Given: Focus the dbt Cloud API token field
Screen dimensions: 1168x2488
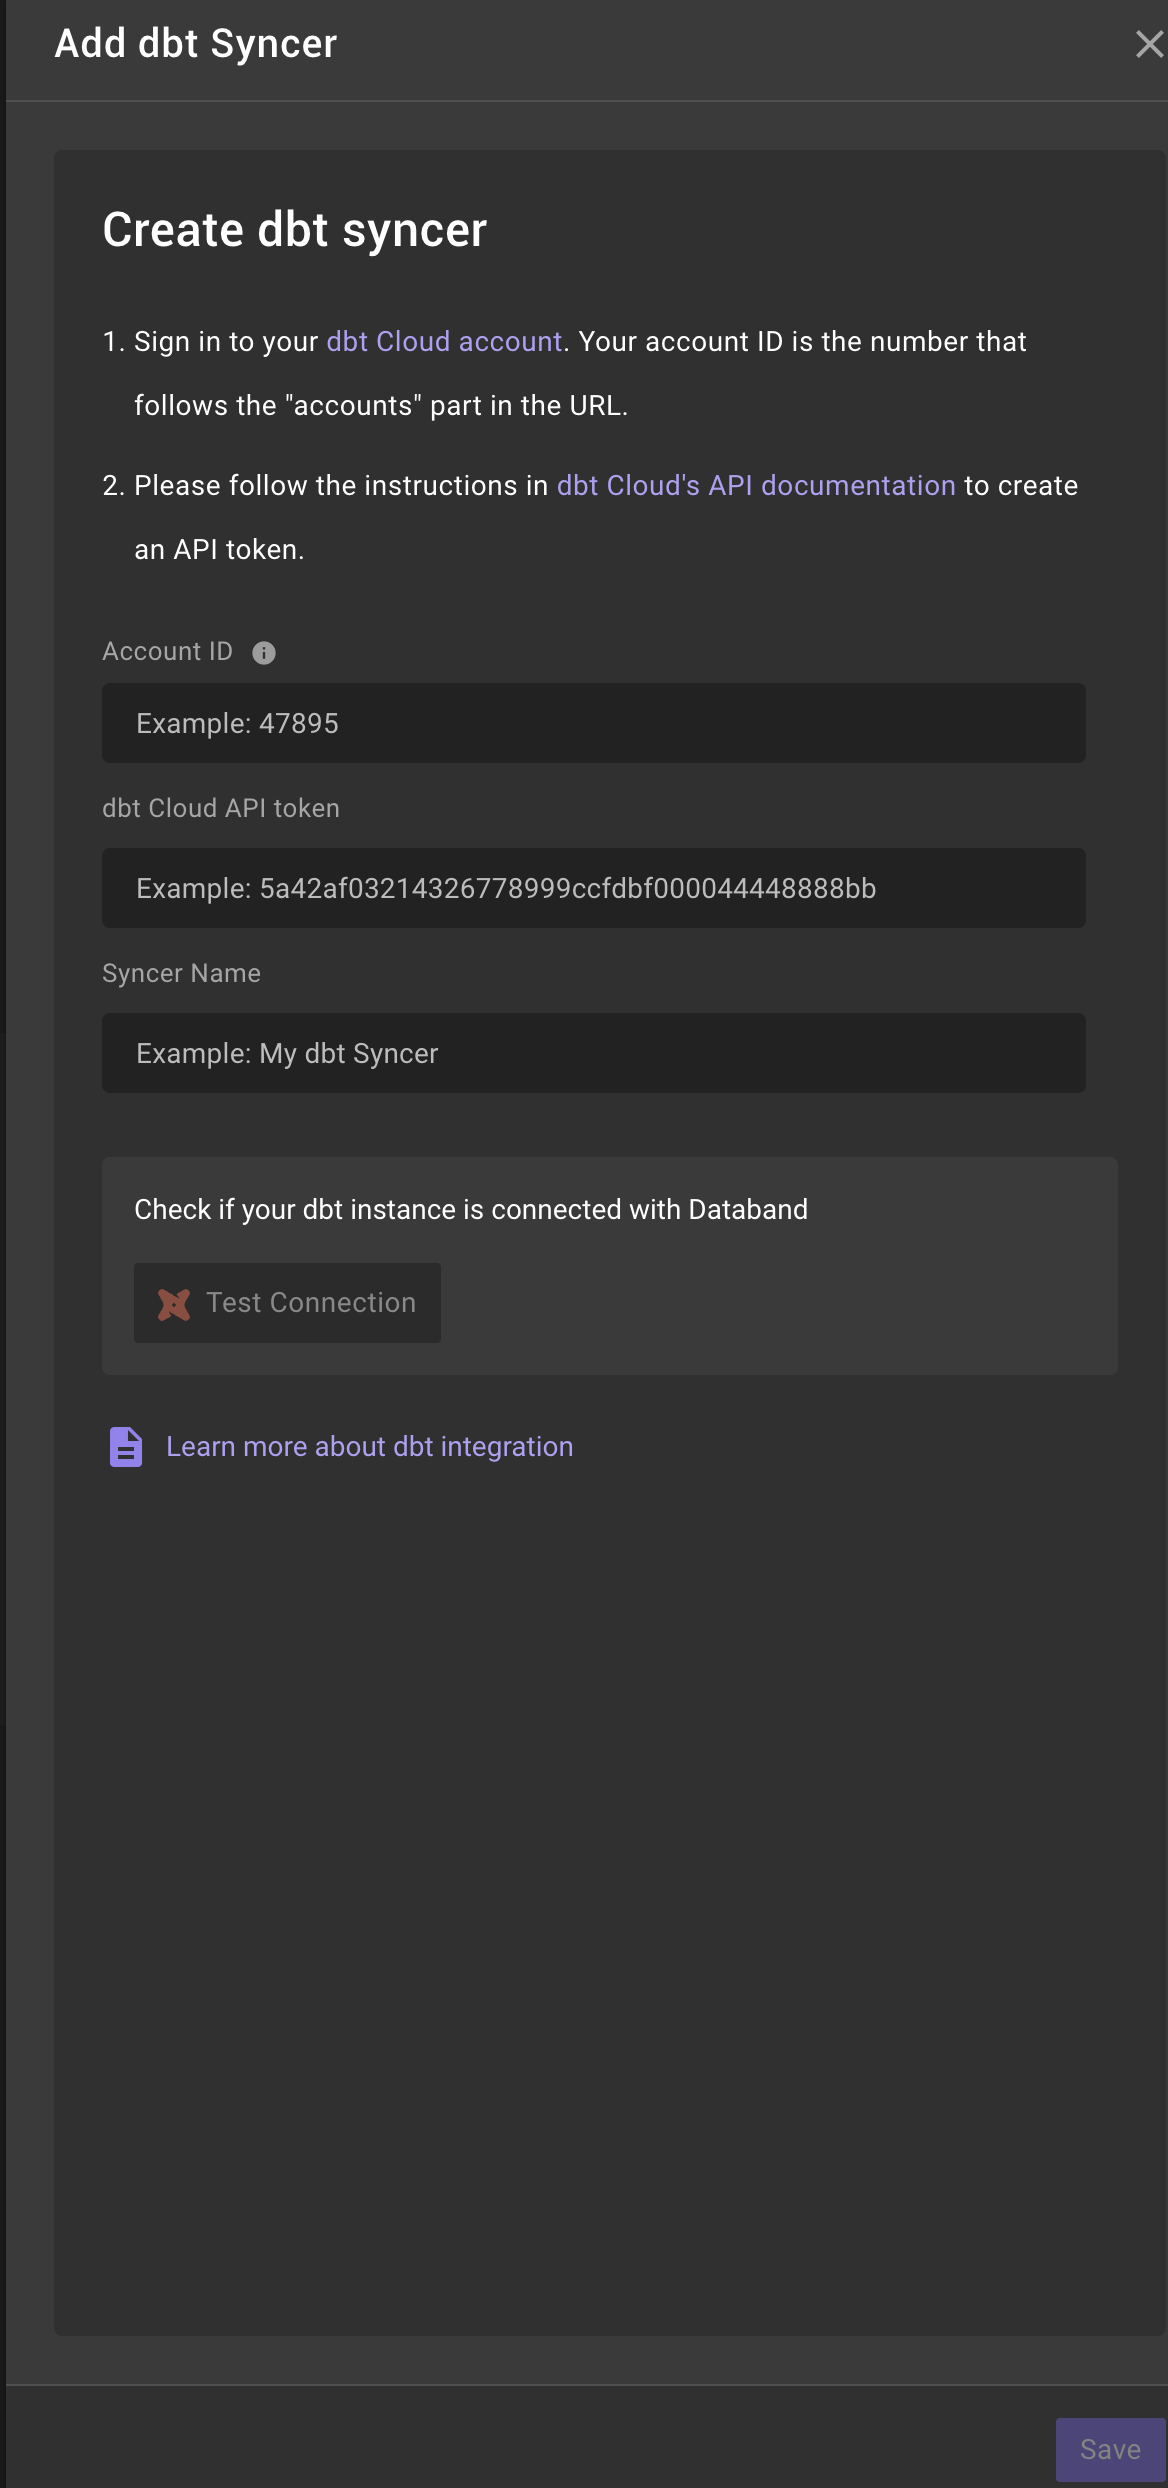Looking at the screenshot, I should click(x=594, y=888).
